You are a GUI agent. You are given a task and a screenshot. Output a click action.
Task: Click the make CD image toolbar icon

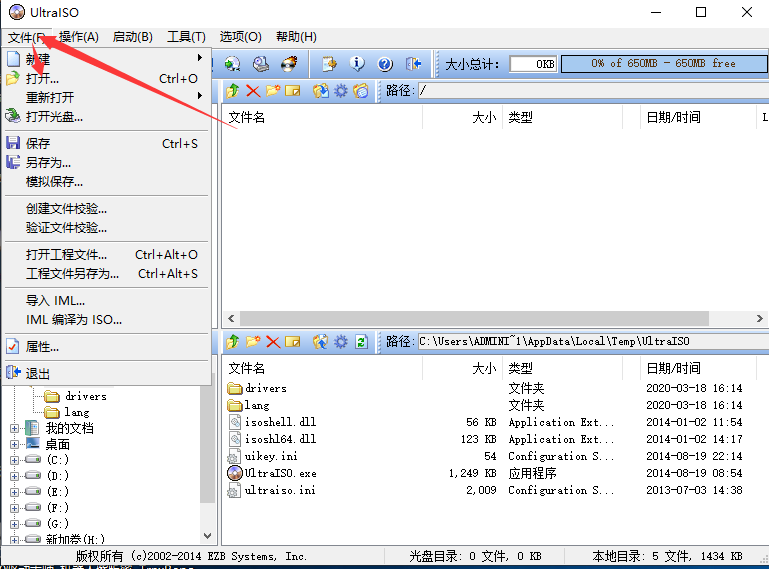point(232,64)
